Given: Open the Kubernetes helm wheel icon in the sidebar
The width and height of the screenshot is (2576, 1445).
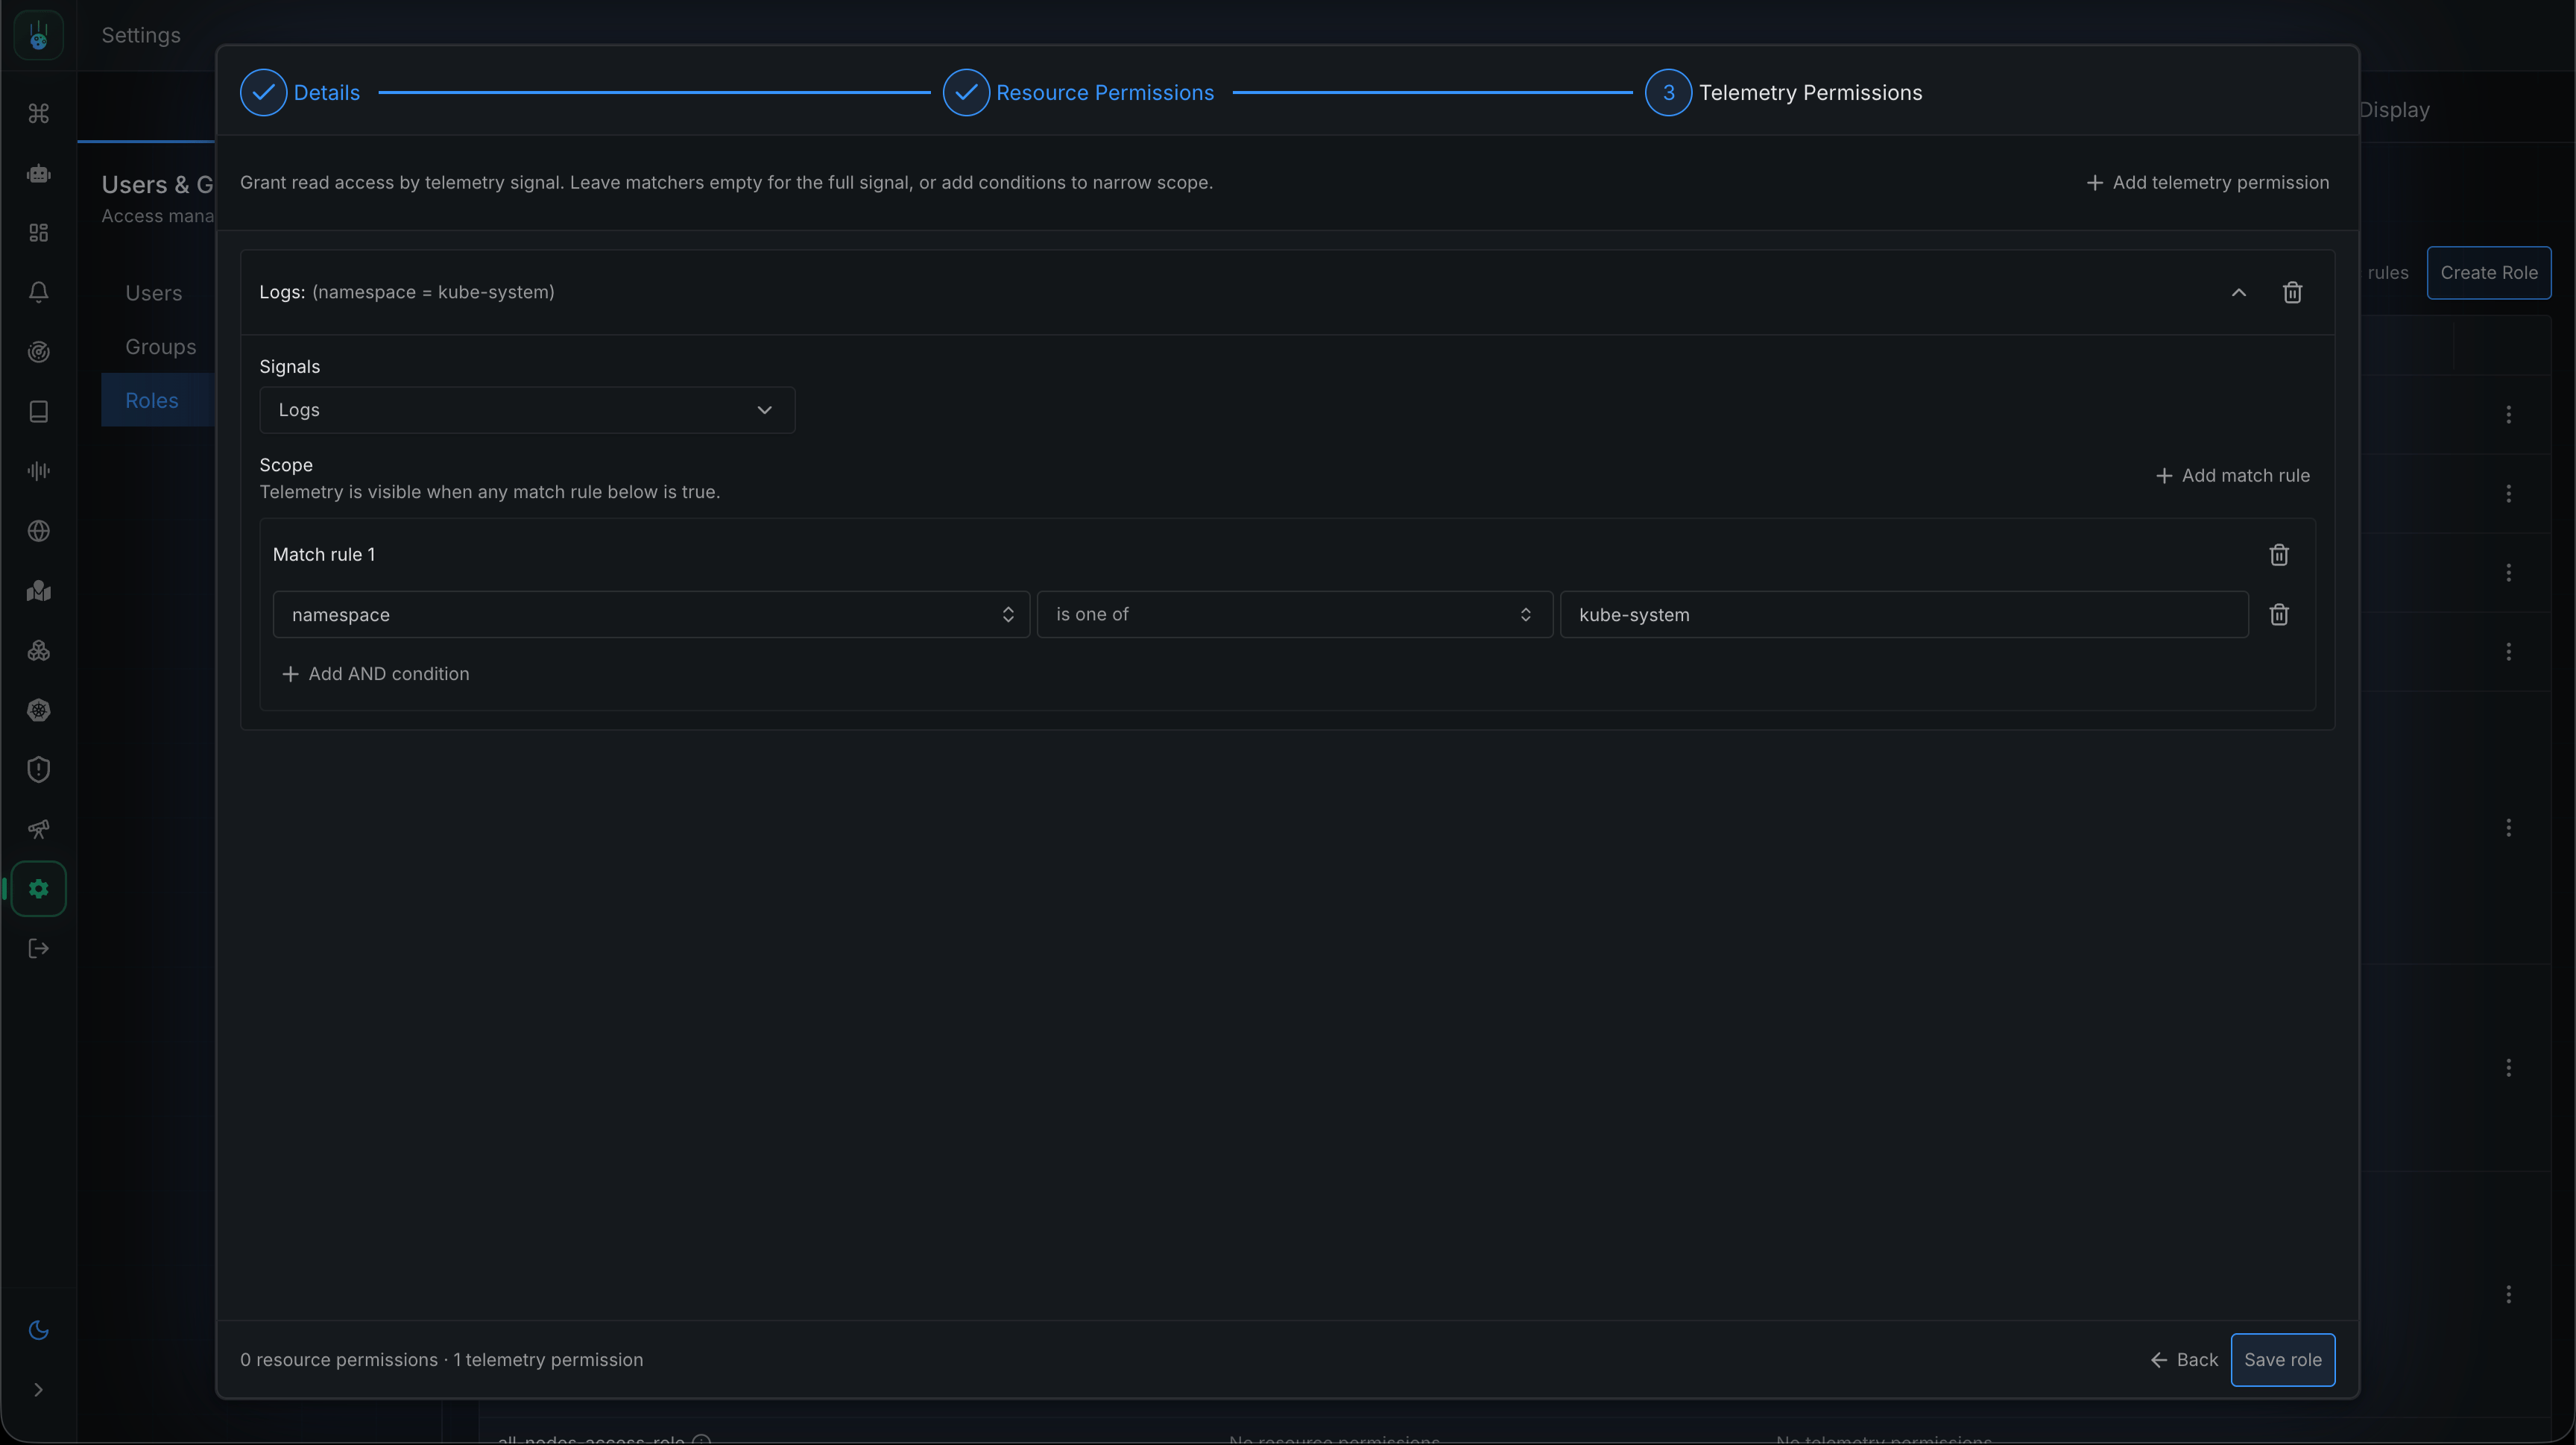Looking at the screenshot, I should (x=38, y=710).
